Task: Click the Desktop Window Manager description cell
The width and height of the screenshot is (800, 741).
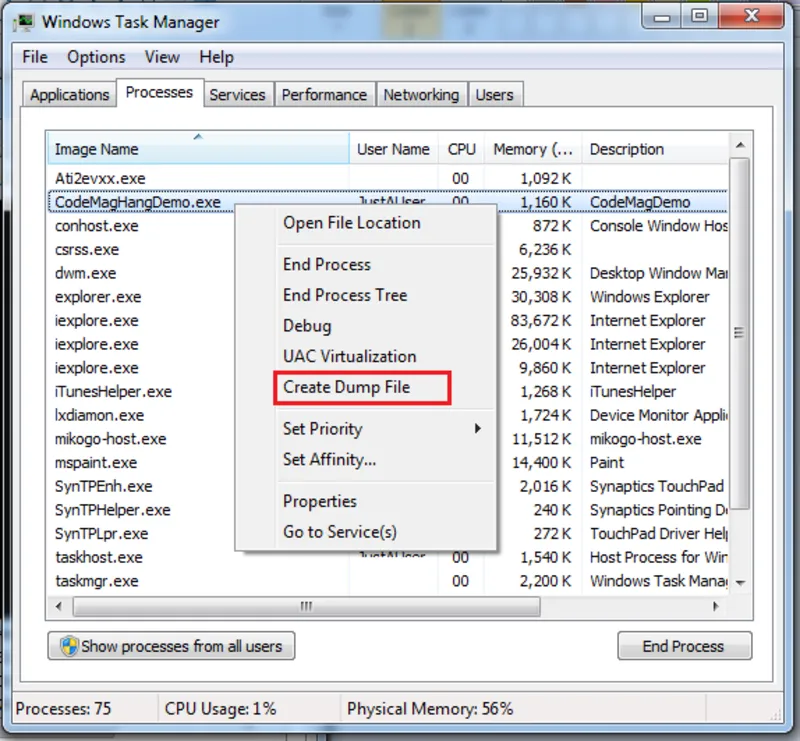Action: pyautogui.click(x=658, y=273)
